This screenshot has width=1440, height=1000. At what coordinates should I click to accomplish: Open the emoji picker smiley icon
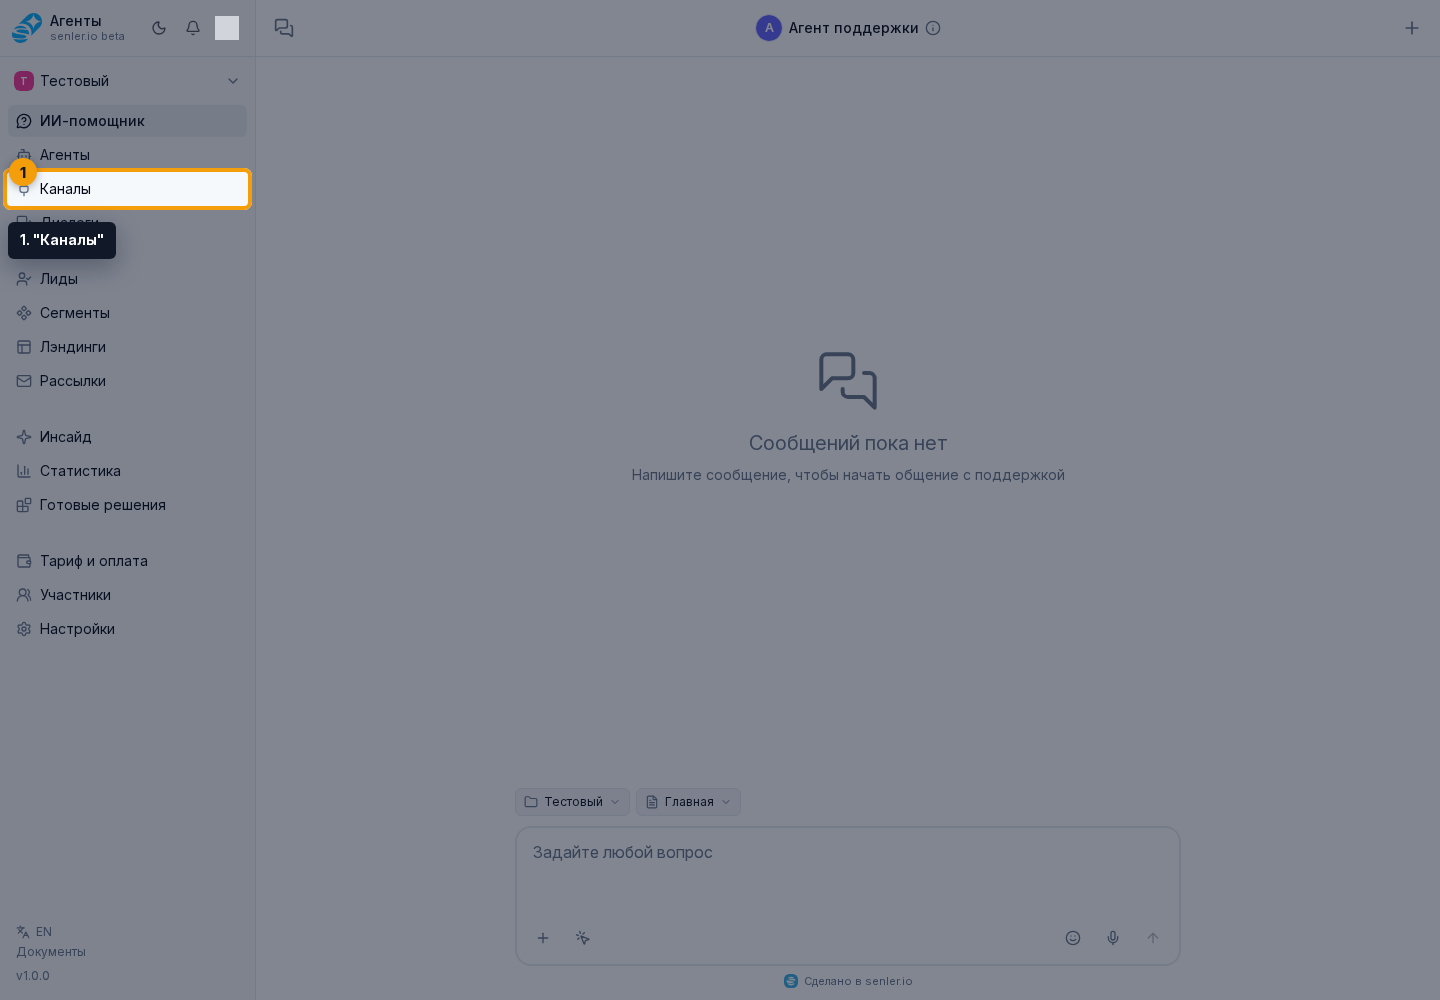(x=1073, y=938)
